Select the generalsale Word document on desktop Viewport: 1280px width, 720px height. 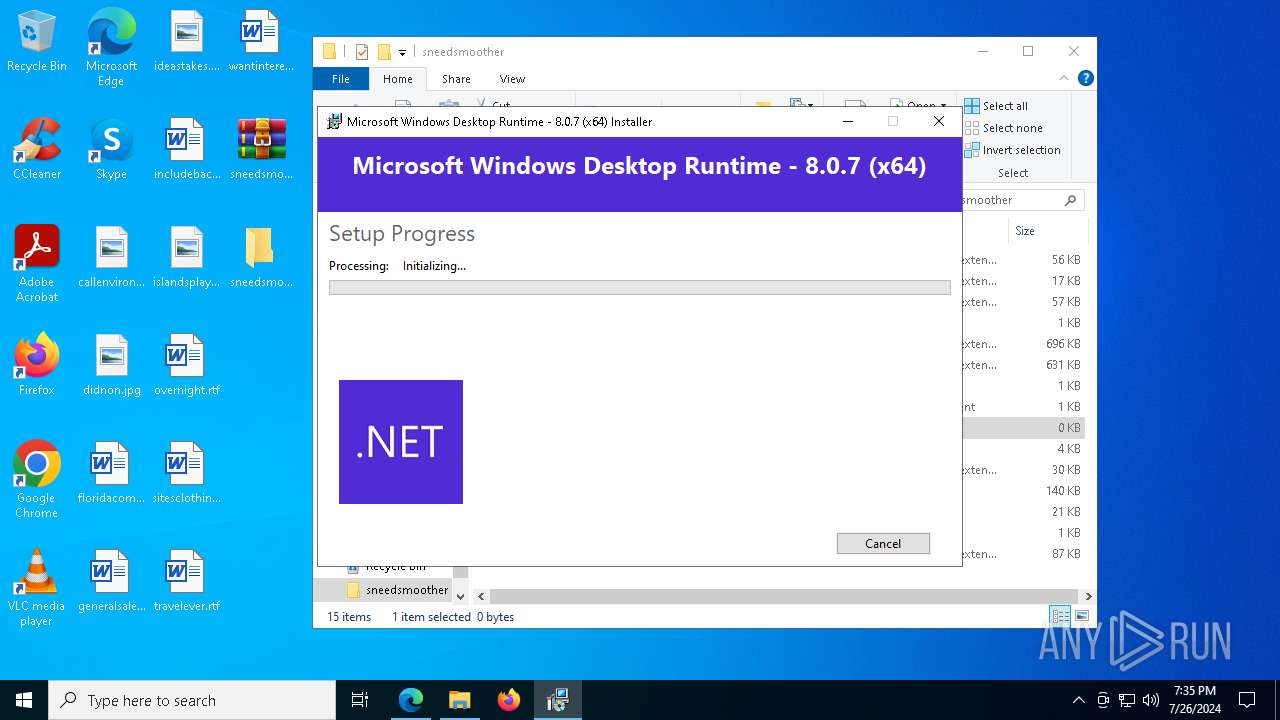tap(111, 581)
